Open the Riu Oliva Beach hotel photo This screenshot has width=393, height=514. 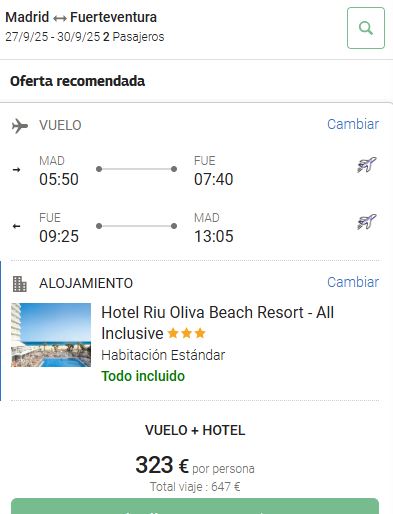tap(51, 335)
